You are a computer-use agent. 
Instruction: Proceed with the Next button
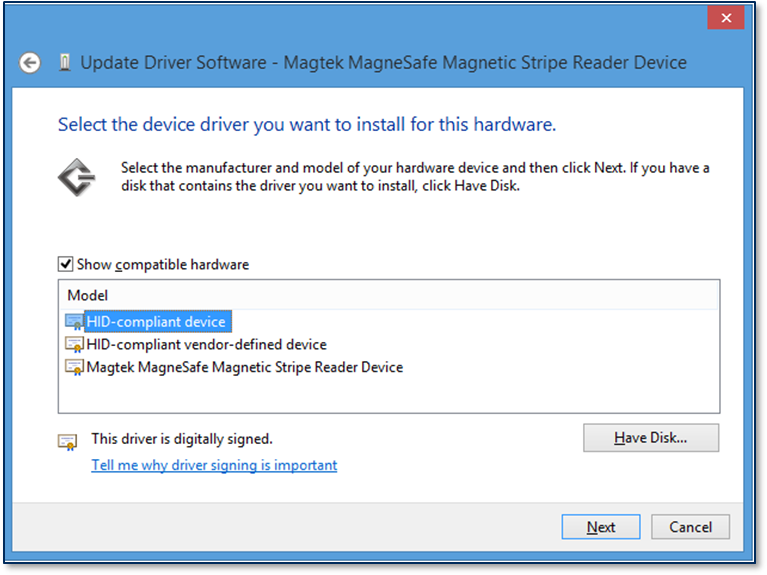[601, 527]
